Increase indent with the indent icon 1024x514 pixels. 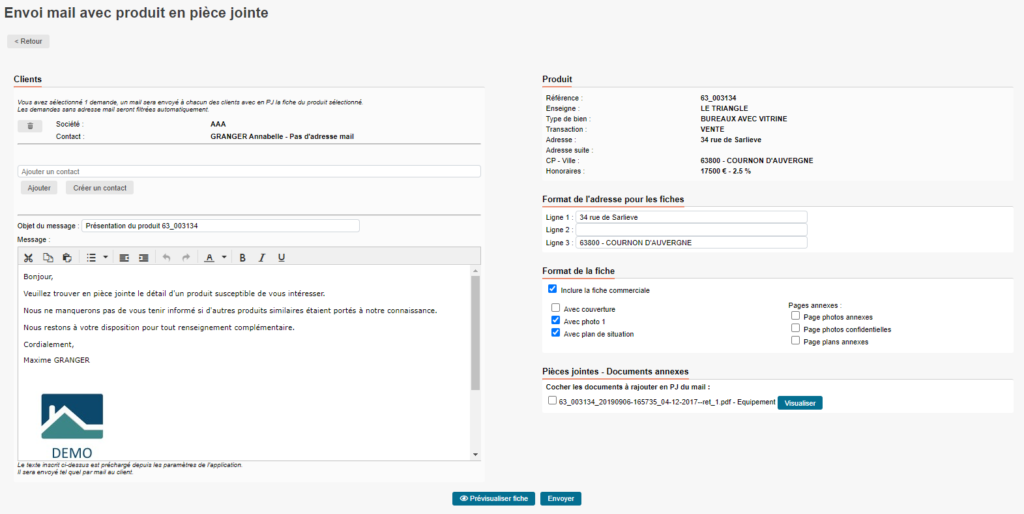(x=143, y=257)
